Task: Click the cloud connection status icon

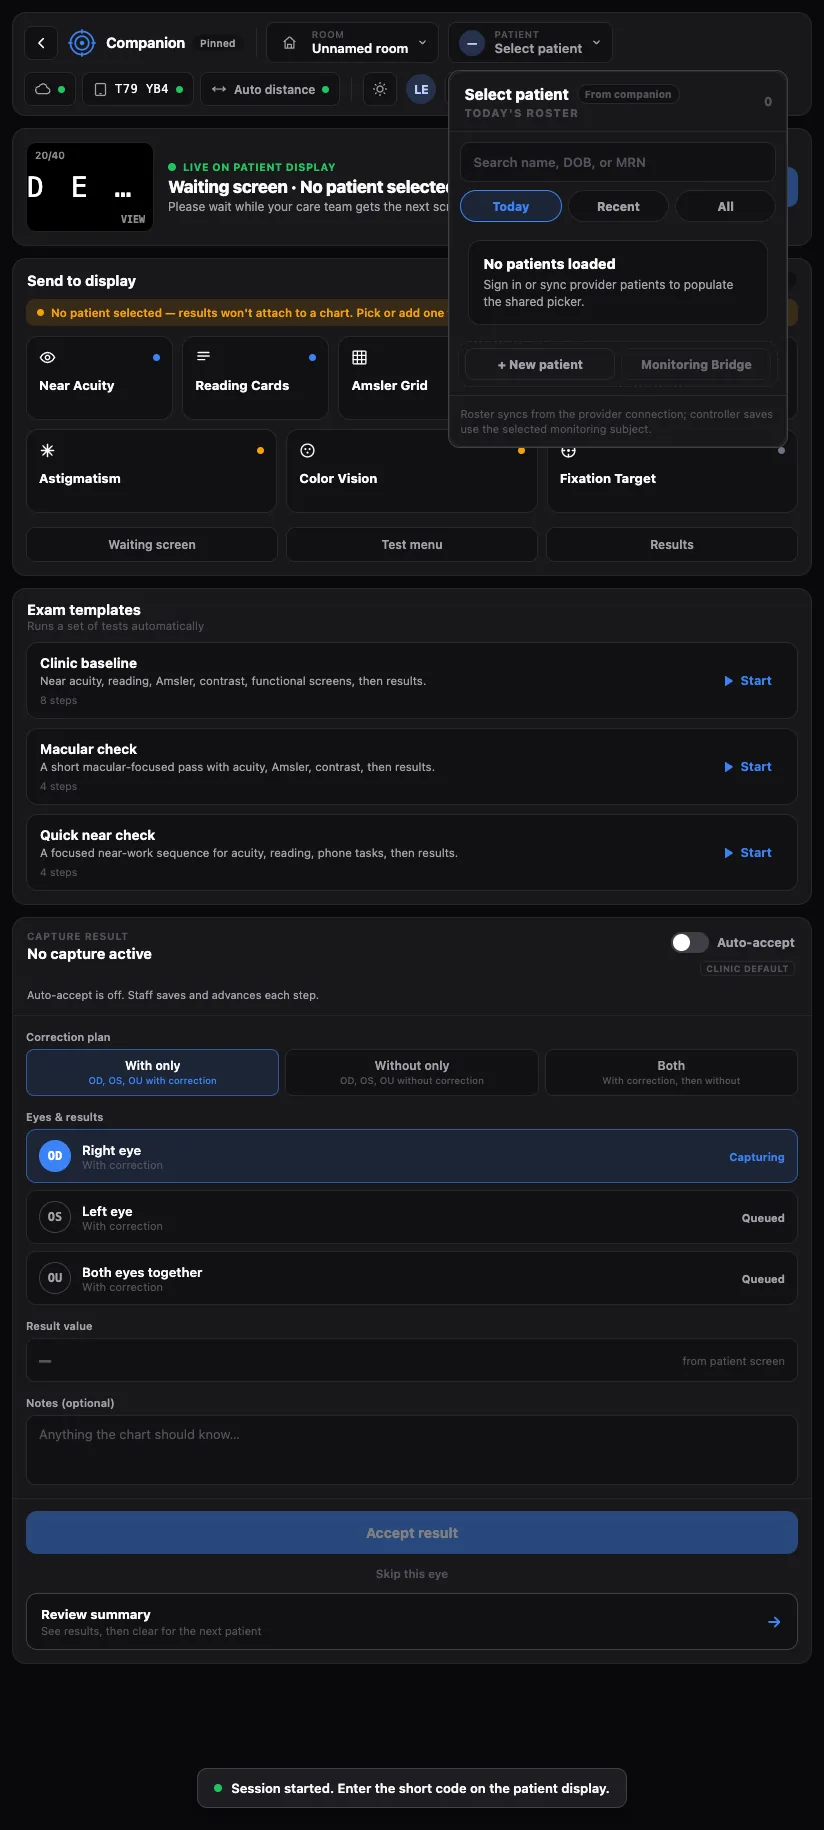Action: [x=43, y=89]
